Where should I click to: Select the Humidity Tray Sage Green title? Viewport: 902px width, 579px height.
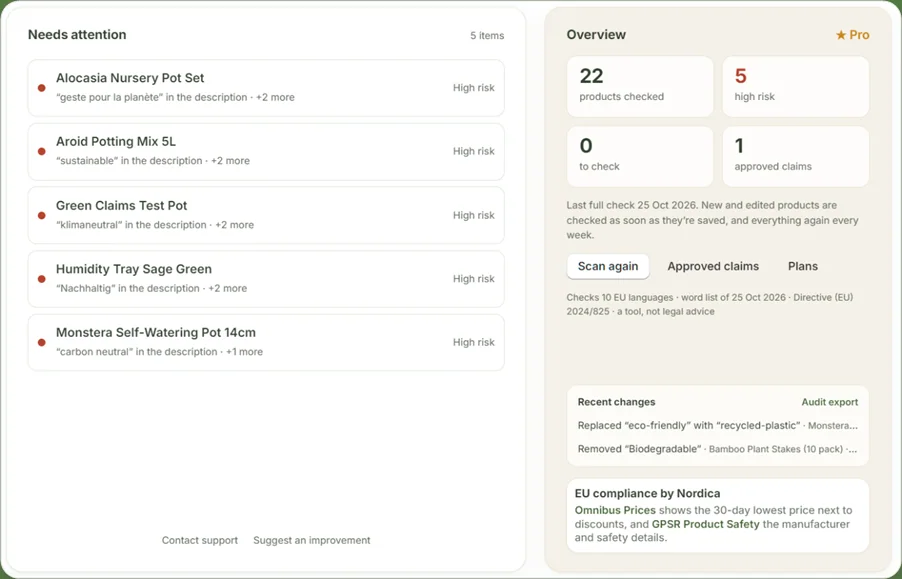133,269
